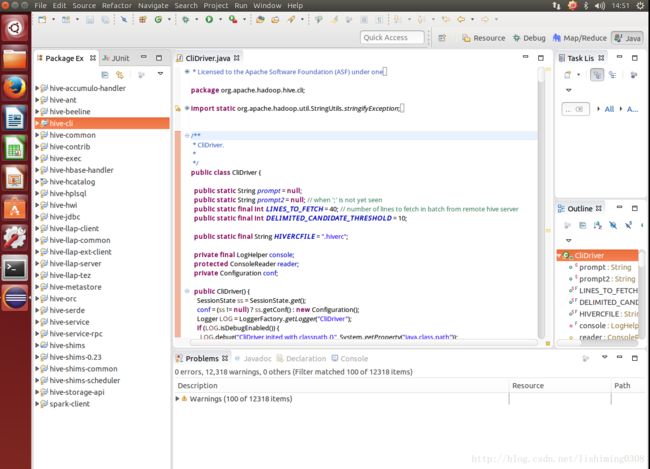This screenshot has width=650, height=469.
Task: Expand the hive-common project
Action: (x=37, y=135)
